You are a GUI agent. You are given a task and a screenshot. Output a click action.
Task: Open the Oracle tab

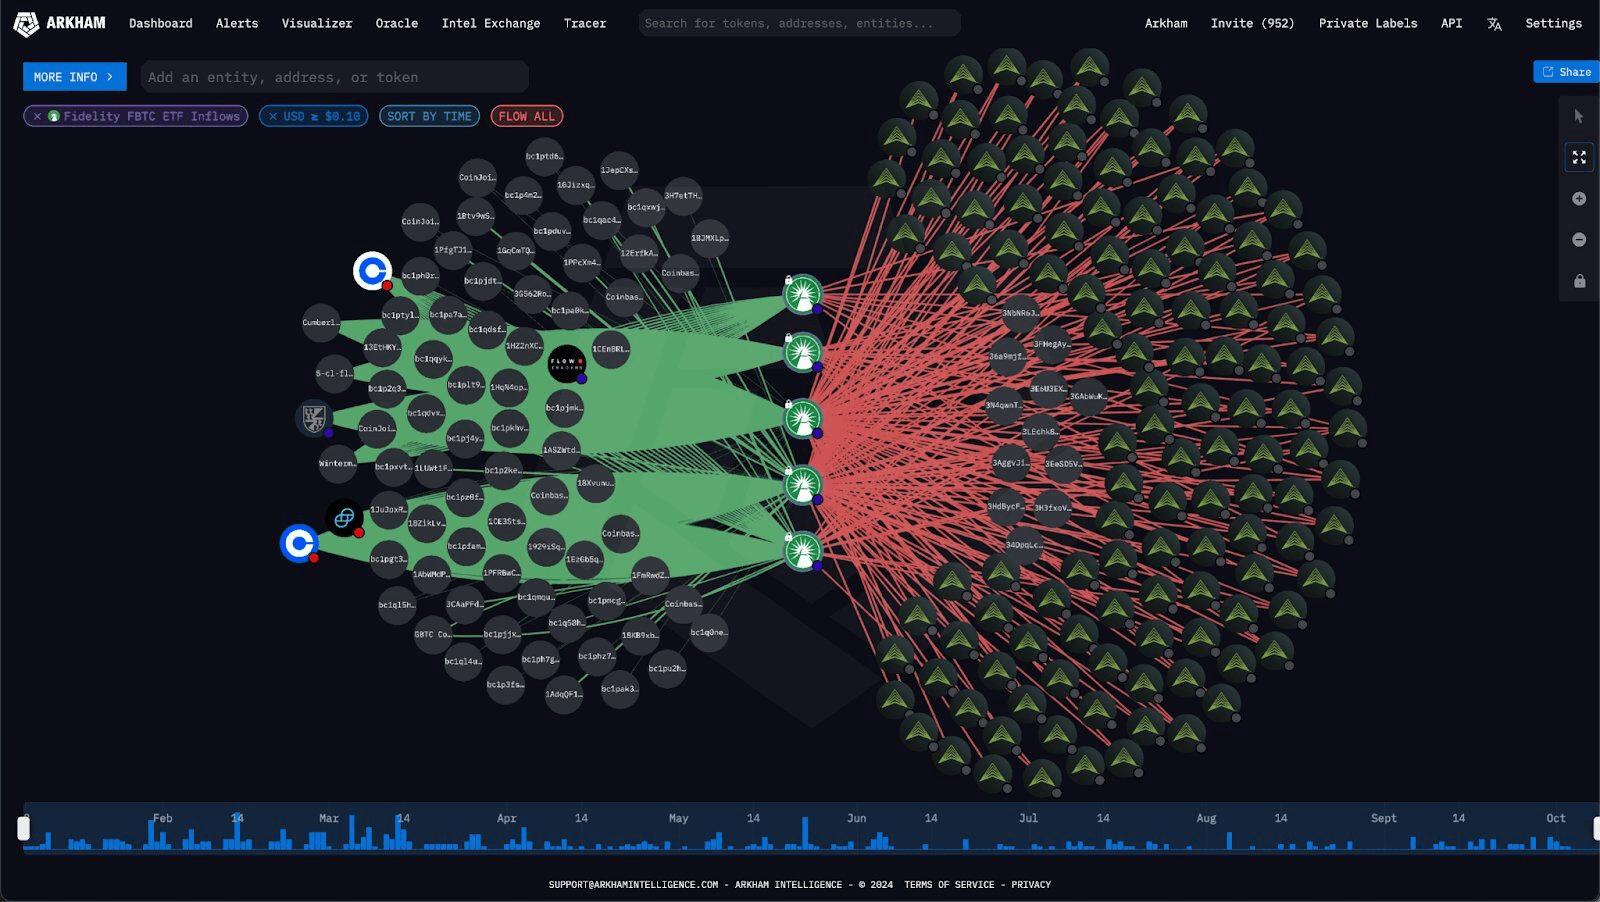(397, 24)
